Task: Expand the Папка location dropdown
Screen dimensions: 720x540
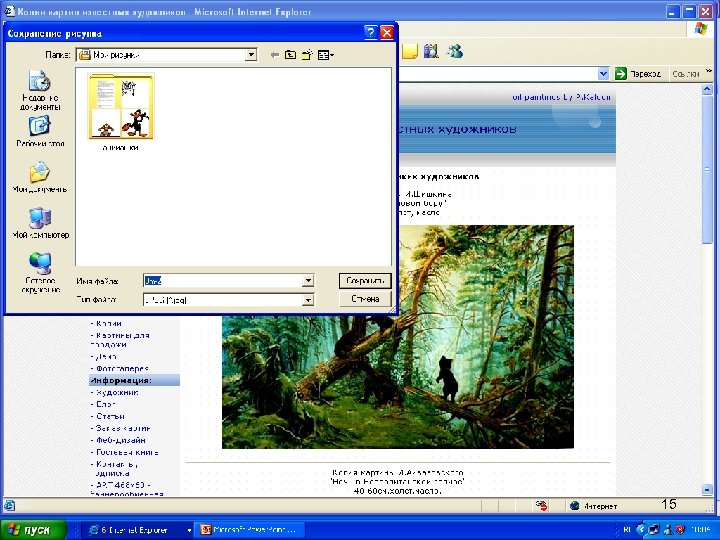Action: click(x=251, y=55)
